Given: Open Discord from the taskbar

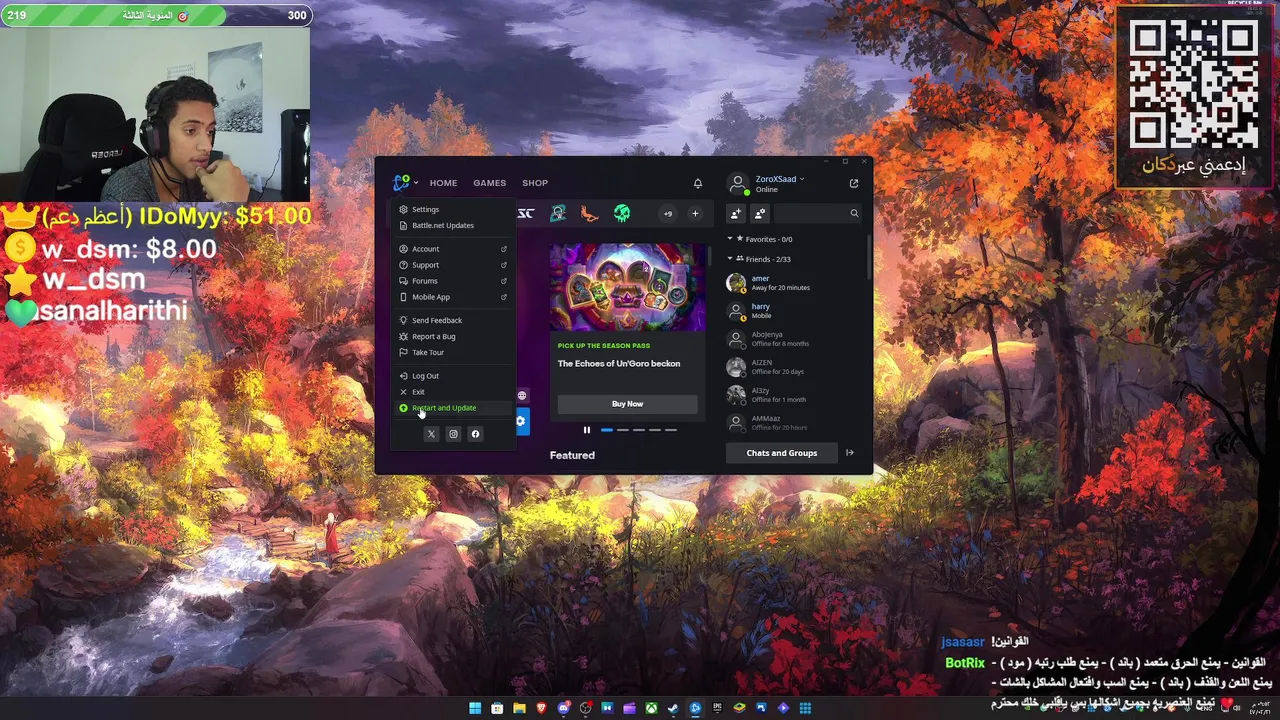Looking at the screenshot, I should tap(563, 708).
